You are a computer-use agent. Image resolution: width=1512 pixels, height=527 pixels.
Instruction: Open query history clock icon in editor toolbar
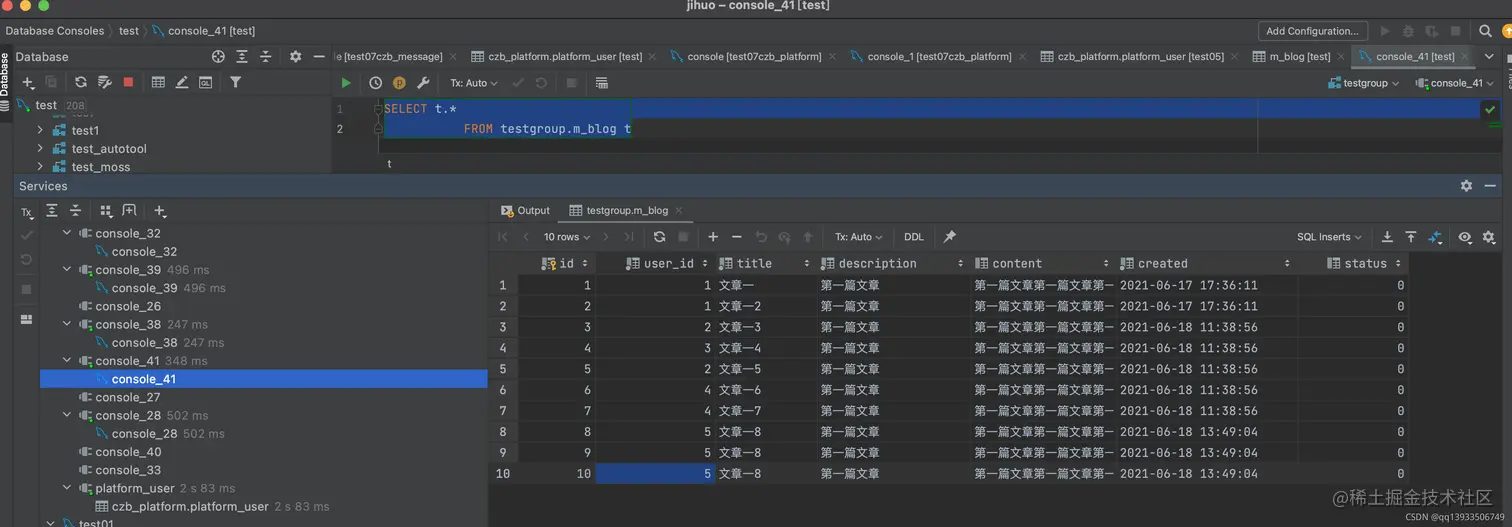(x=375, y=83)
